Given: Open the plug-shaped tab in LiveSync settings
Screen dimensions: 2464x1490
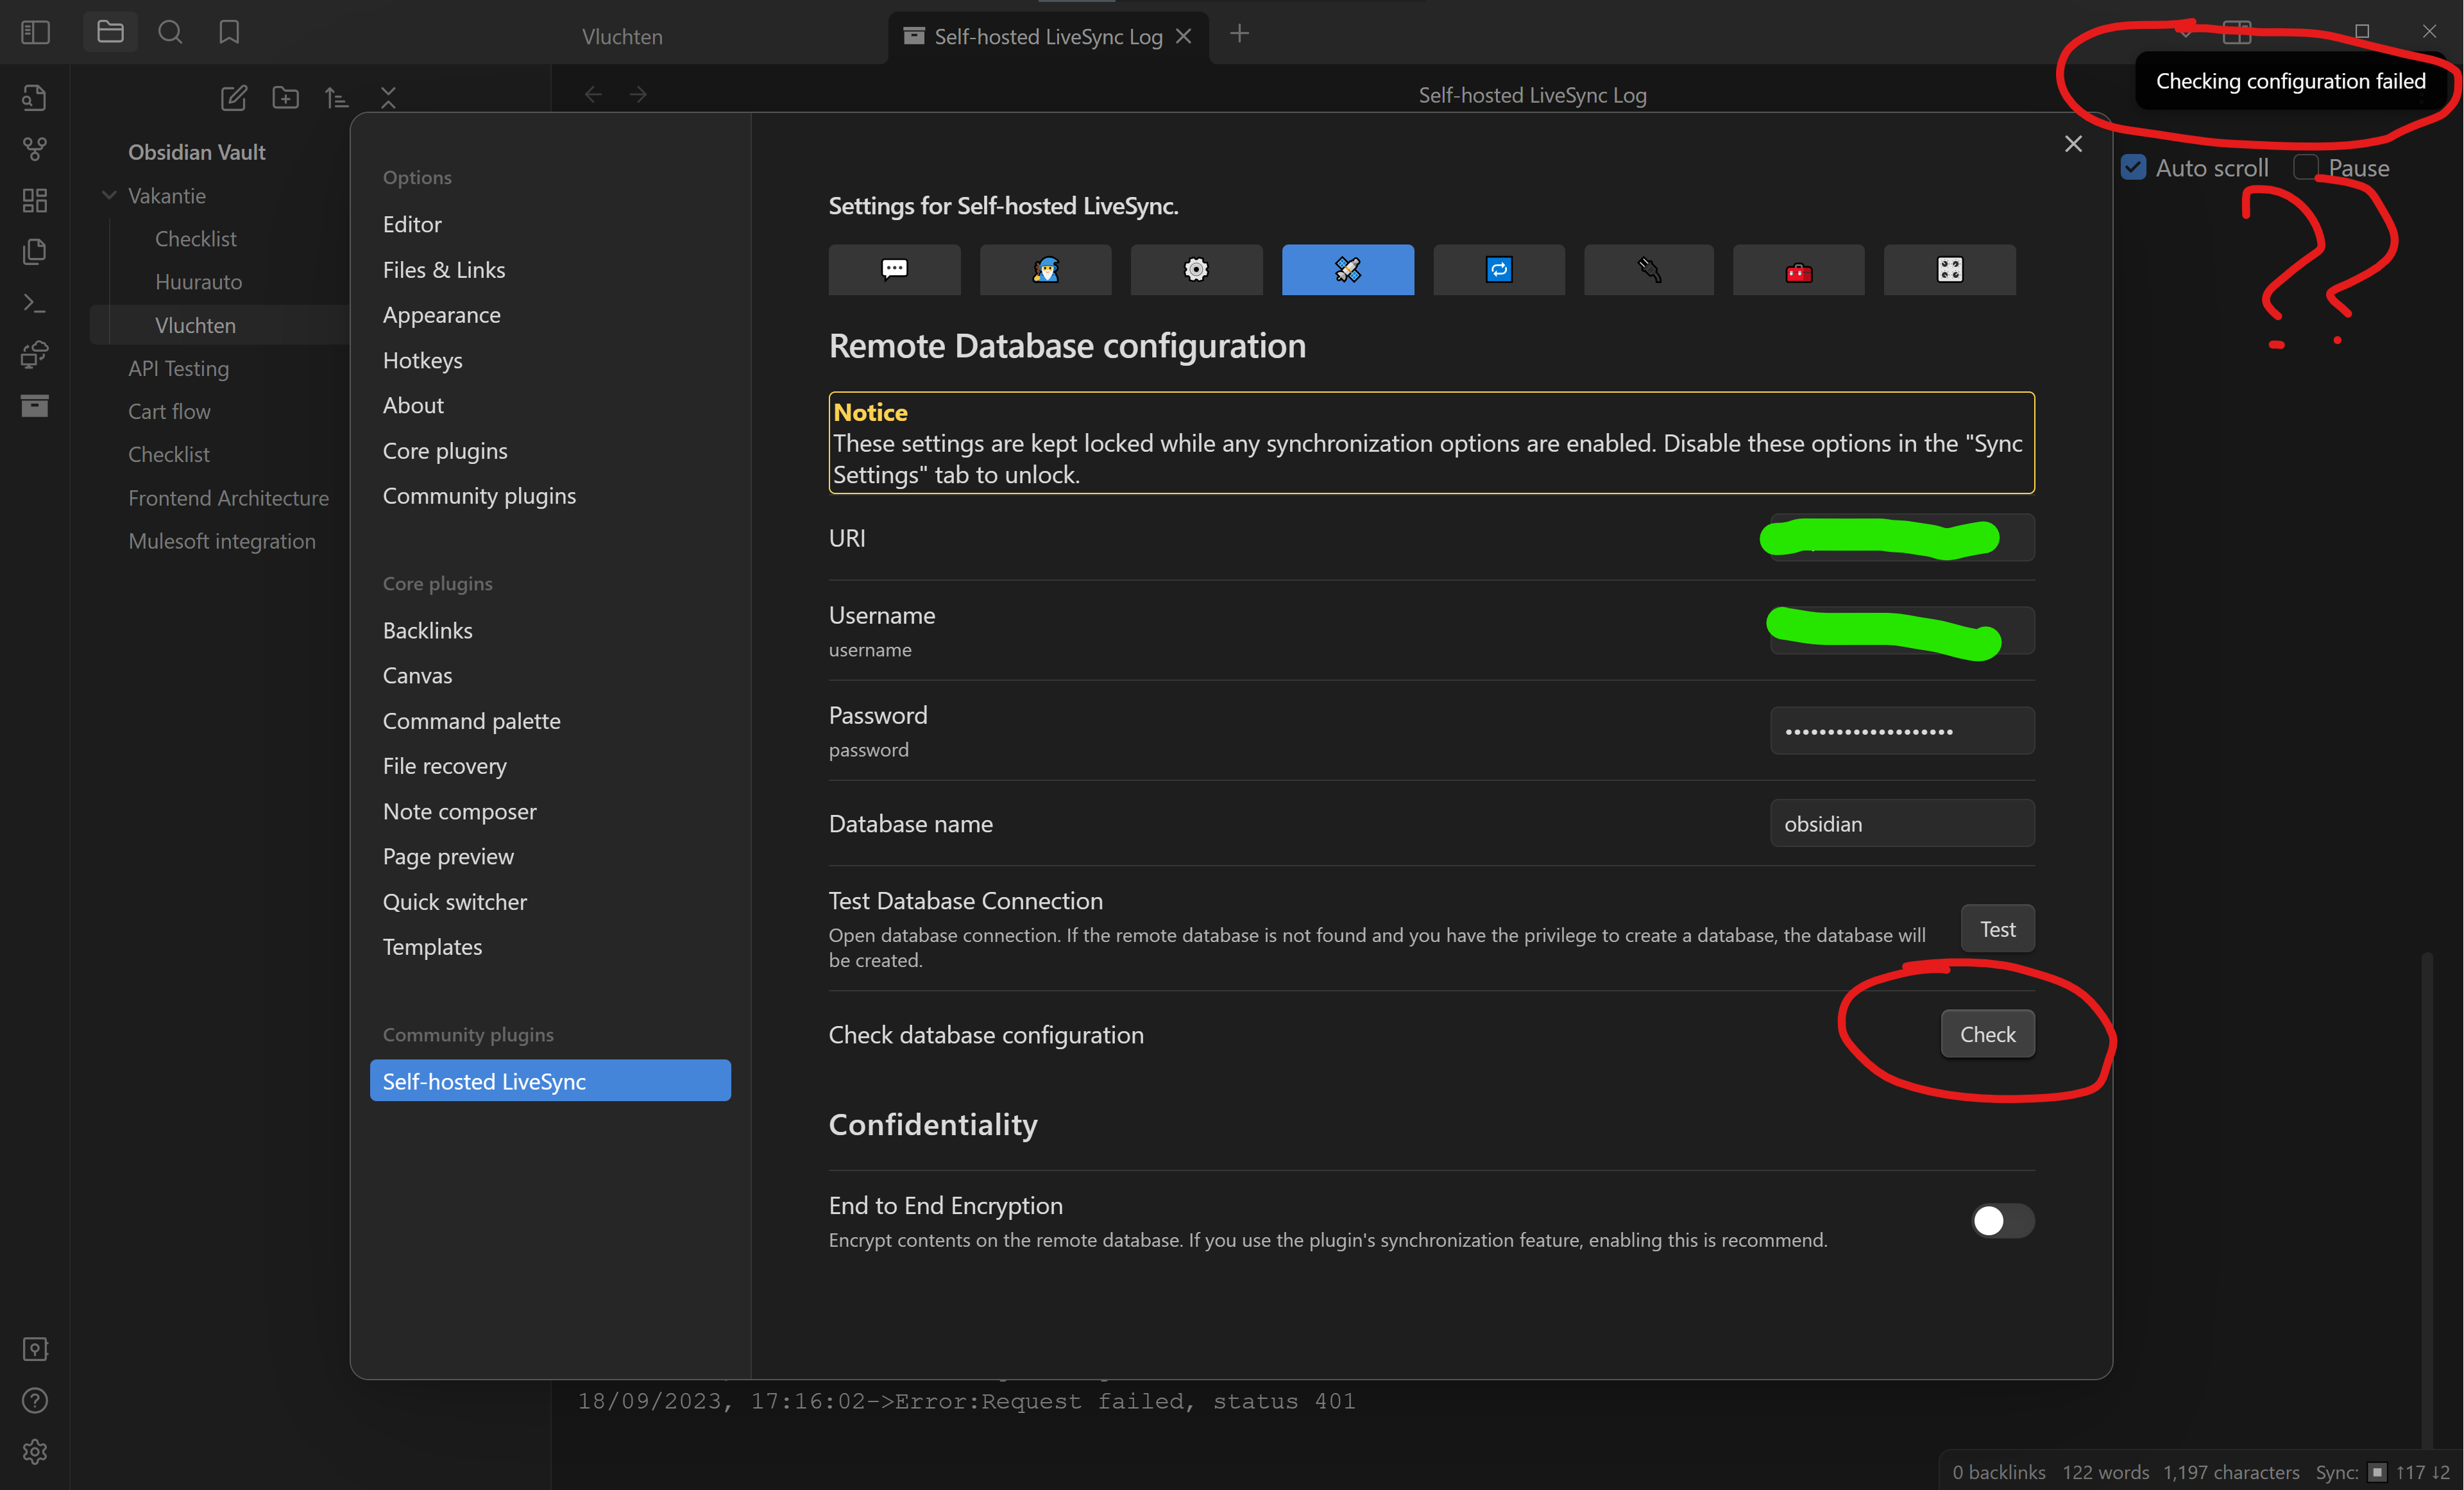Looking at the screenshot, I should 1648,270.
